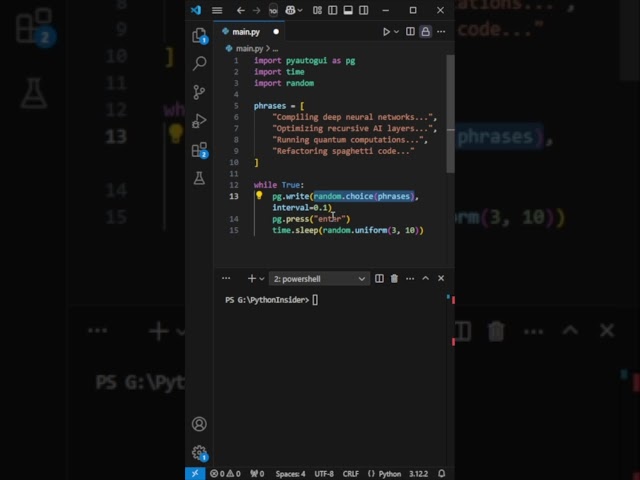Click the 'import time' line
This screenshot has height=480, width=640.
(279, 72)
